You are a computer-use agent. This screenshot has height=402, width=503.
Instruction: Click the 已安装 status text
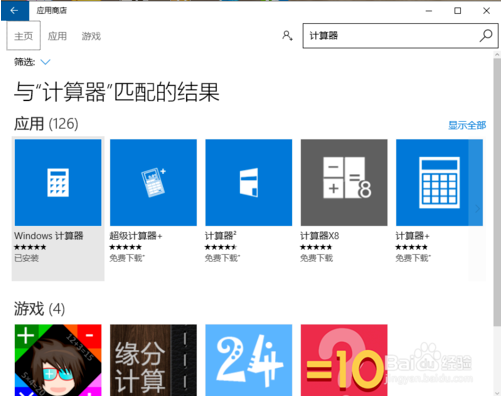pyautogui.click(x=26, y=258)
